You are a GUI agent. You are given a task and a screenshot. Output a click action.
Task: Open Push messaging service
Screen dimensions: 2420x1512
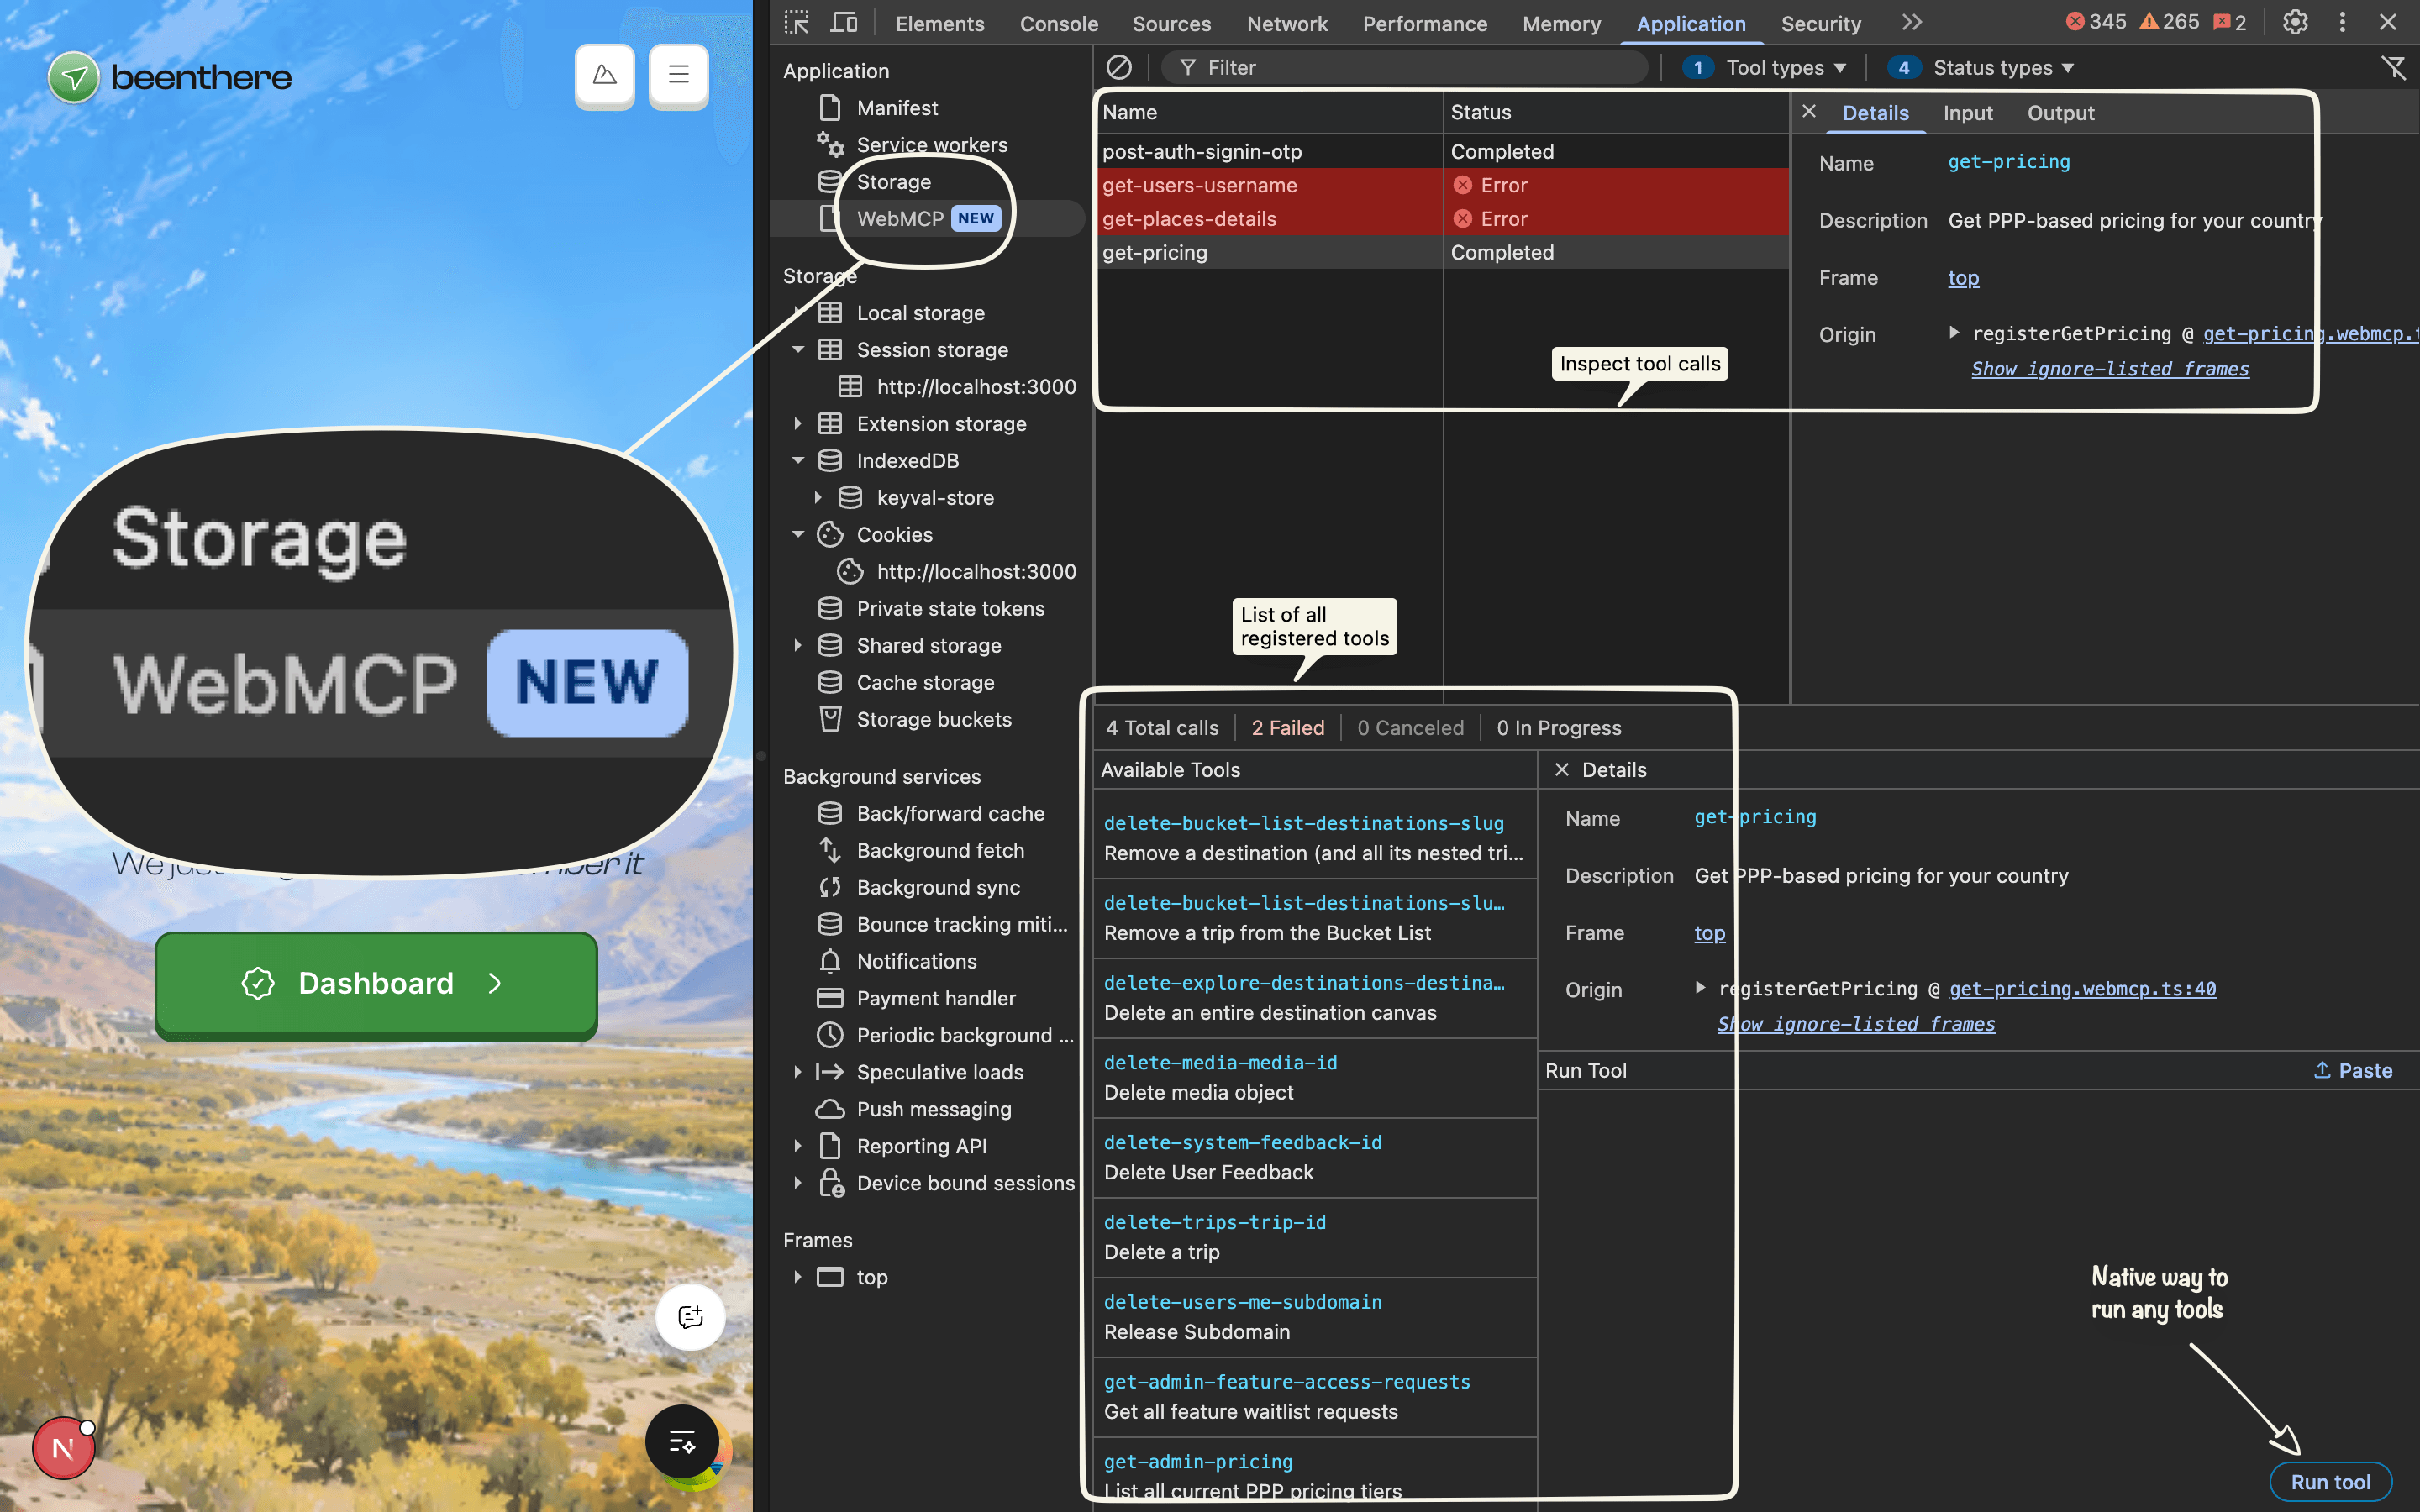point(933,1109)
